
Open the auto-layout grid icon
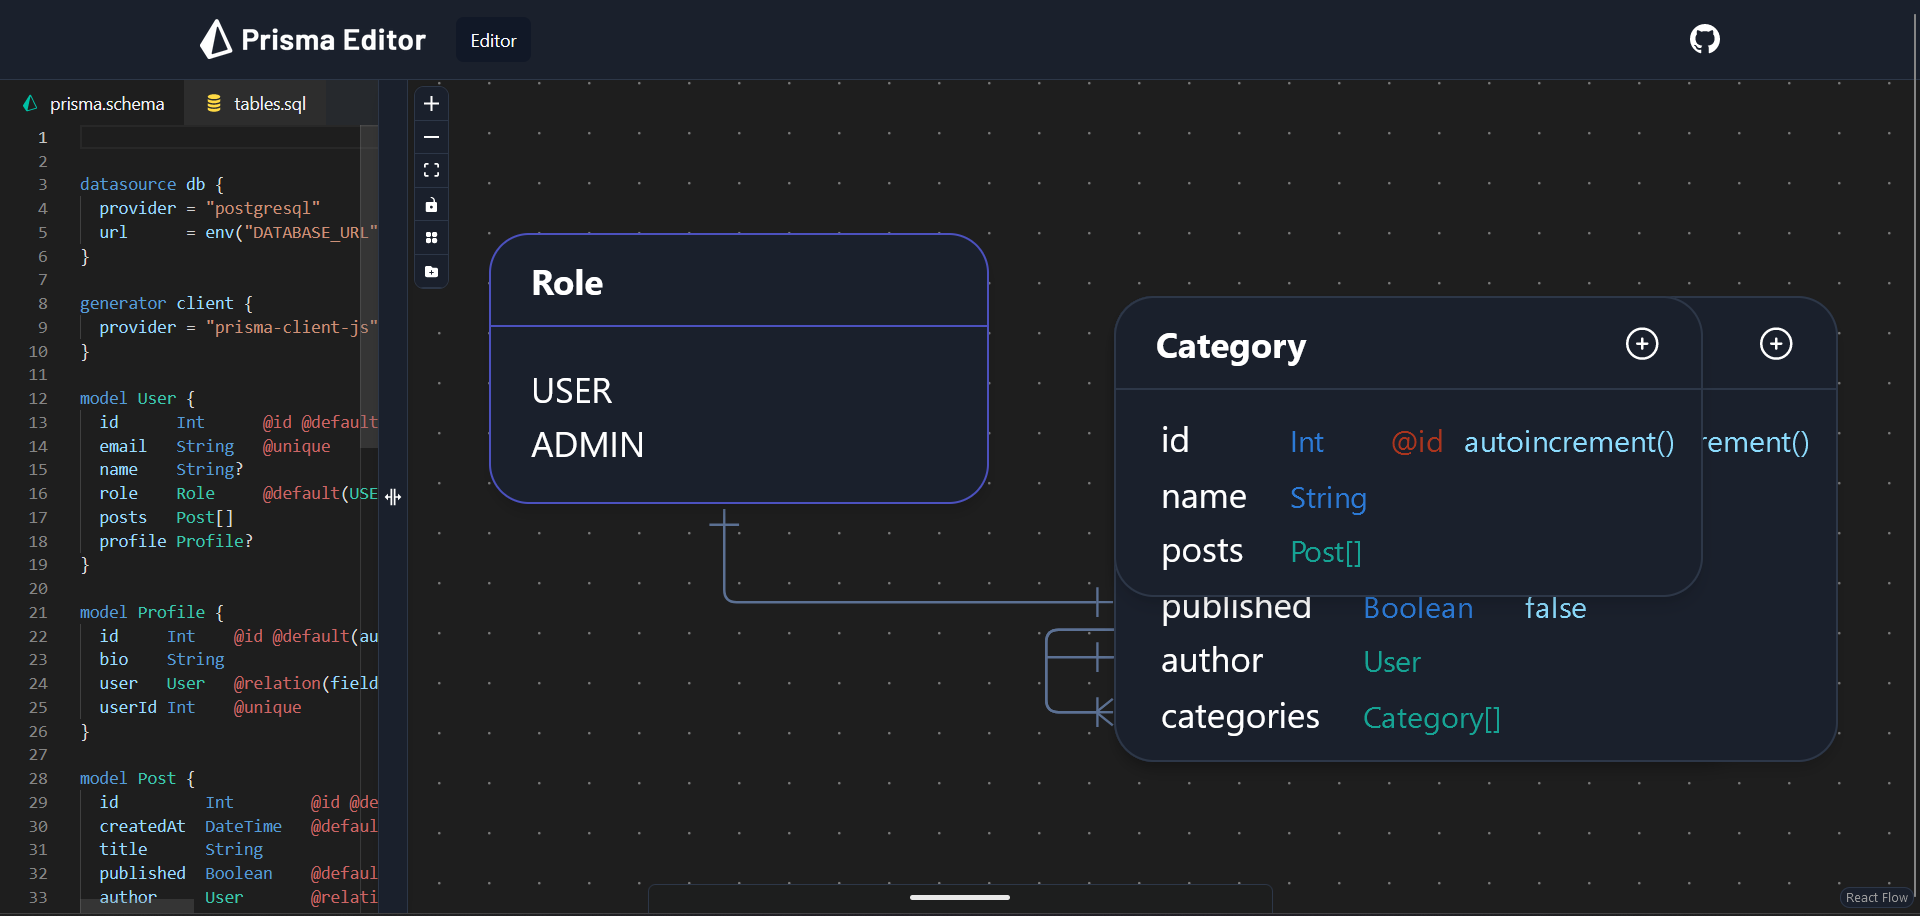(x=431, y=238)
